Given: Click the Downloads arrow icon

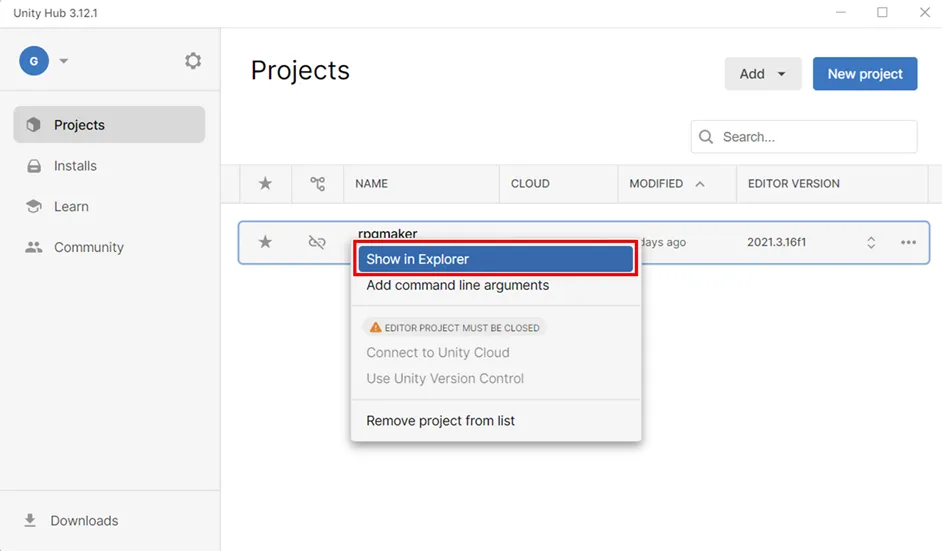Looking at the screenshot, I should click(30, 520).
